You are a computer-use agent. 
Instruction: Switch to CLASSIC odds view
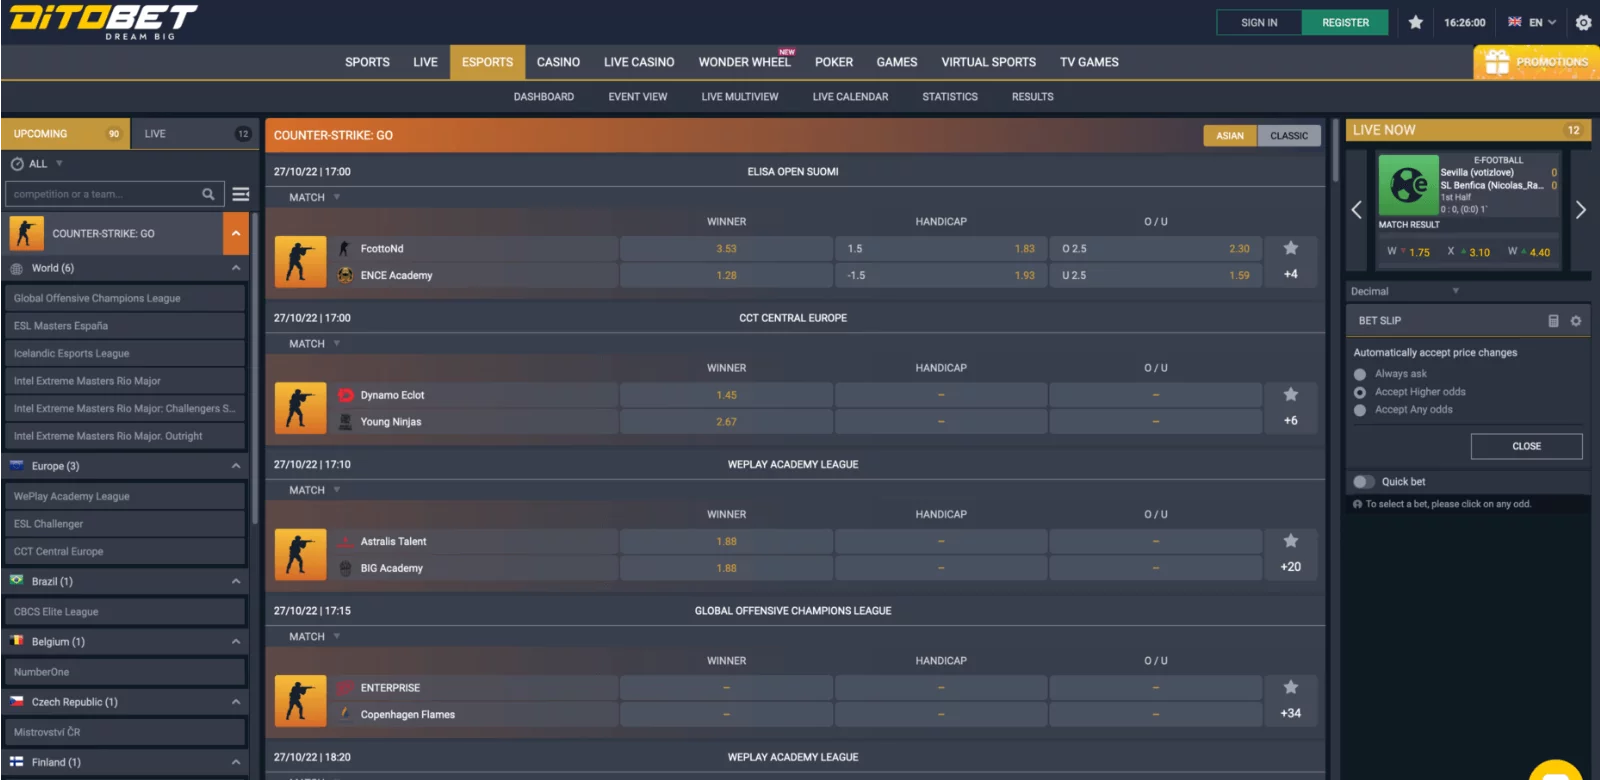1289,136
